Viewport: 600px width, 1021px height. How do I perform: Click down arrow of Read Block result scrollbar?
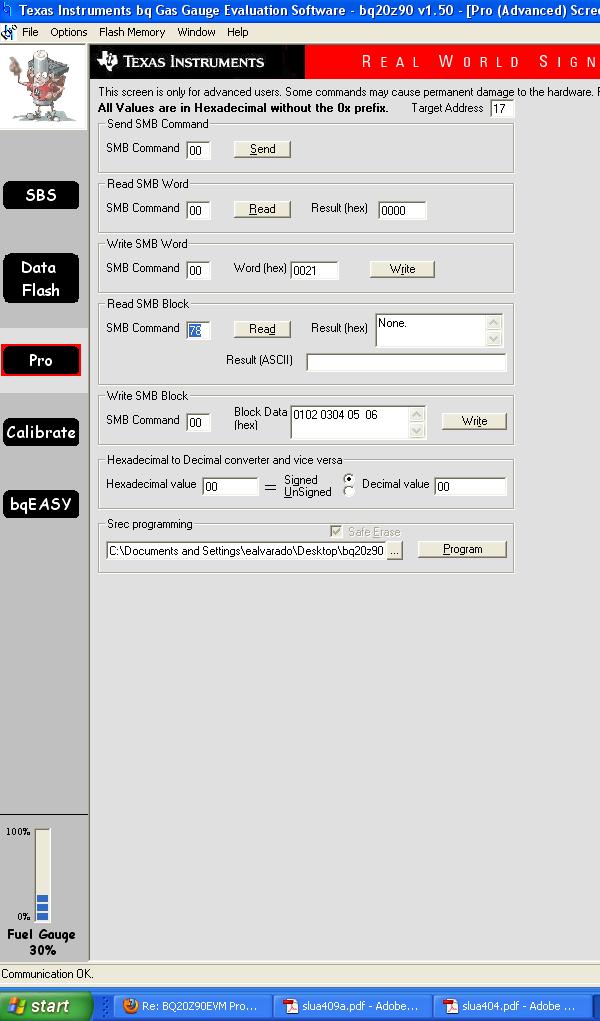(494, 338)
